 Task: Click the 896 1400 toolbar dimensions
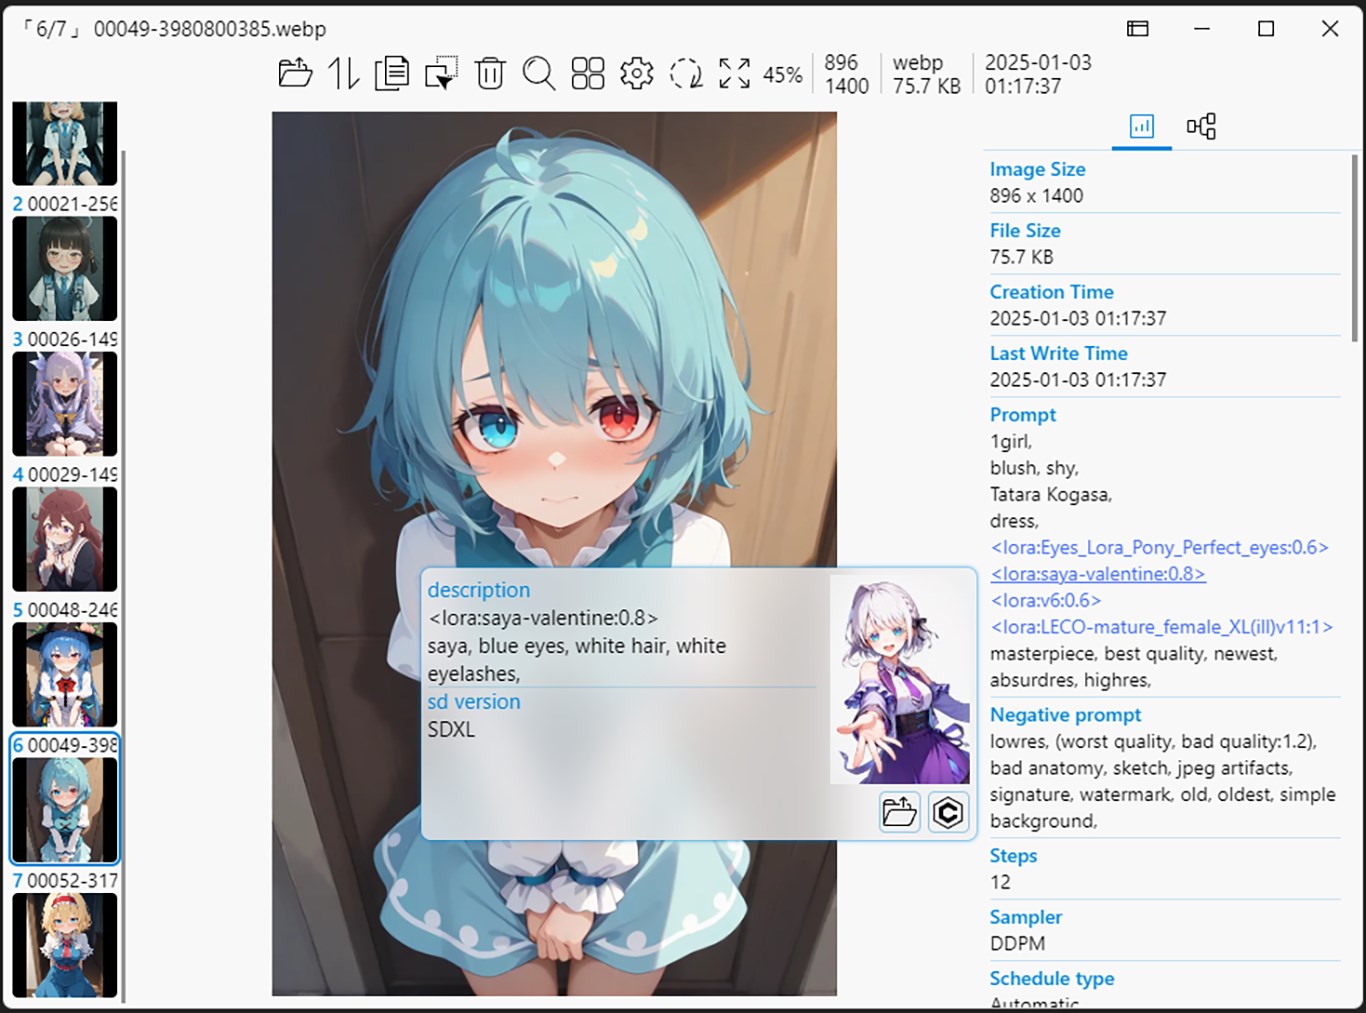pyautogui.click(x=846, y=74)
